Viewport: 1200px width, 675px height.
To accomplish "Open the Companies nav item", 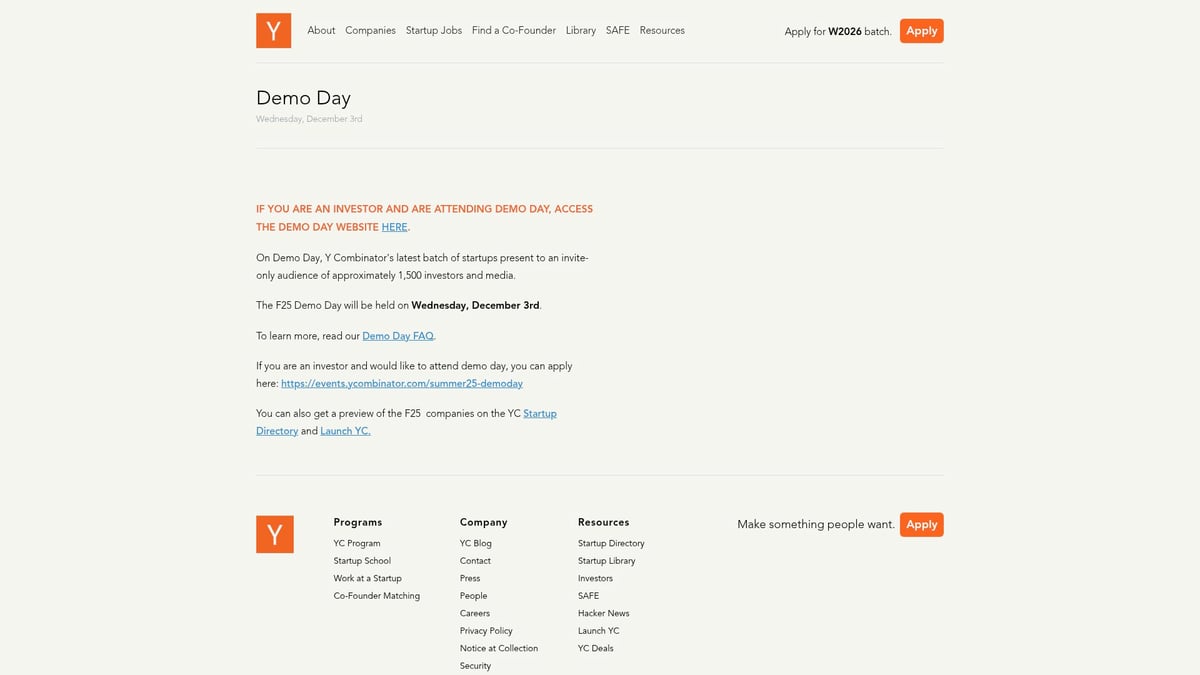I will 370,31.
